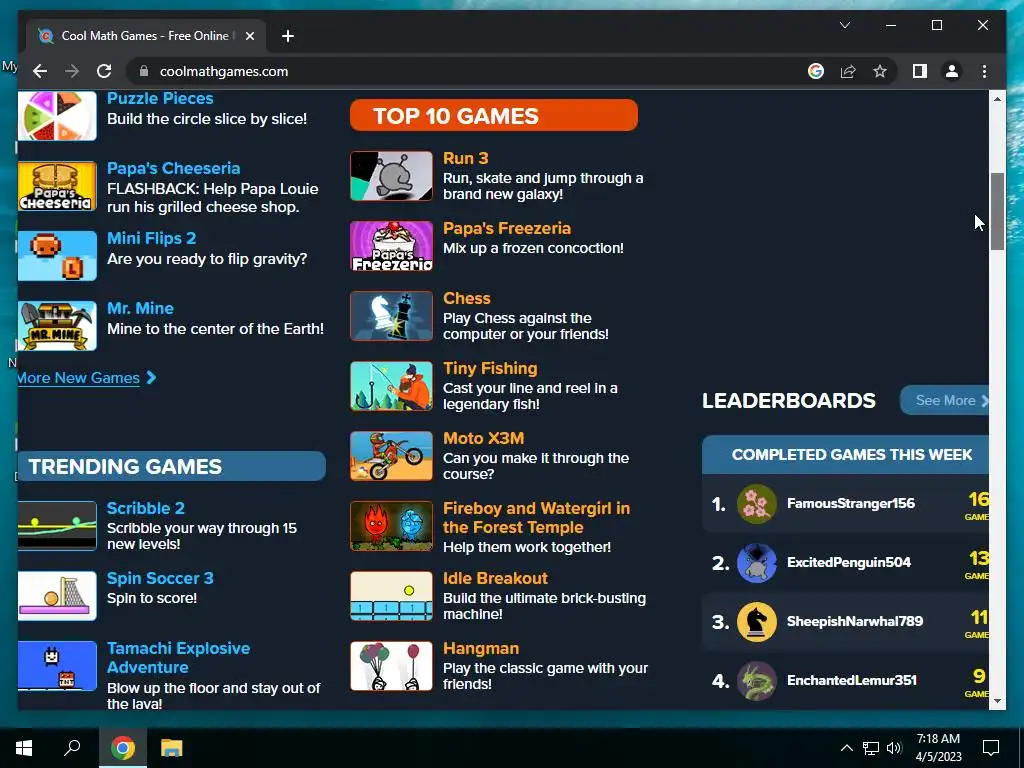Open the Chess game thumbnail
The image size is (1024, 768).
coord(391,316)
